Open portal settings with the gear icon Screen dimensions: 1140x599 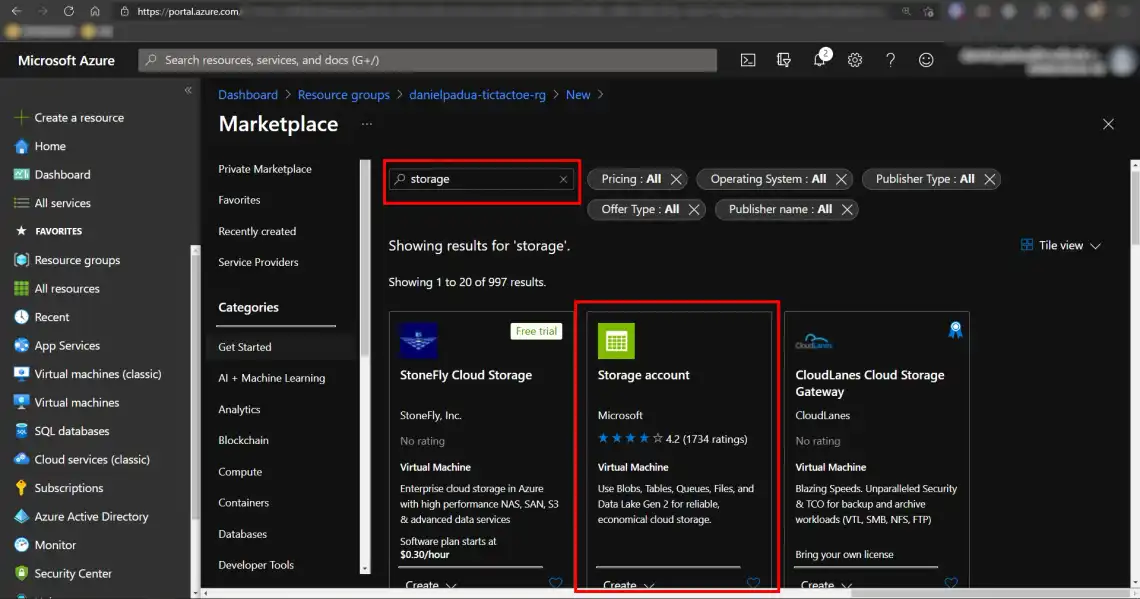pyautogui.click(x=855, y=59)
